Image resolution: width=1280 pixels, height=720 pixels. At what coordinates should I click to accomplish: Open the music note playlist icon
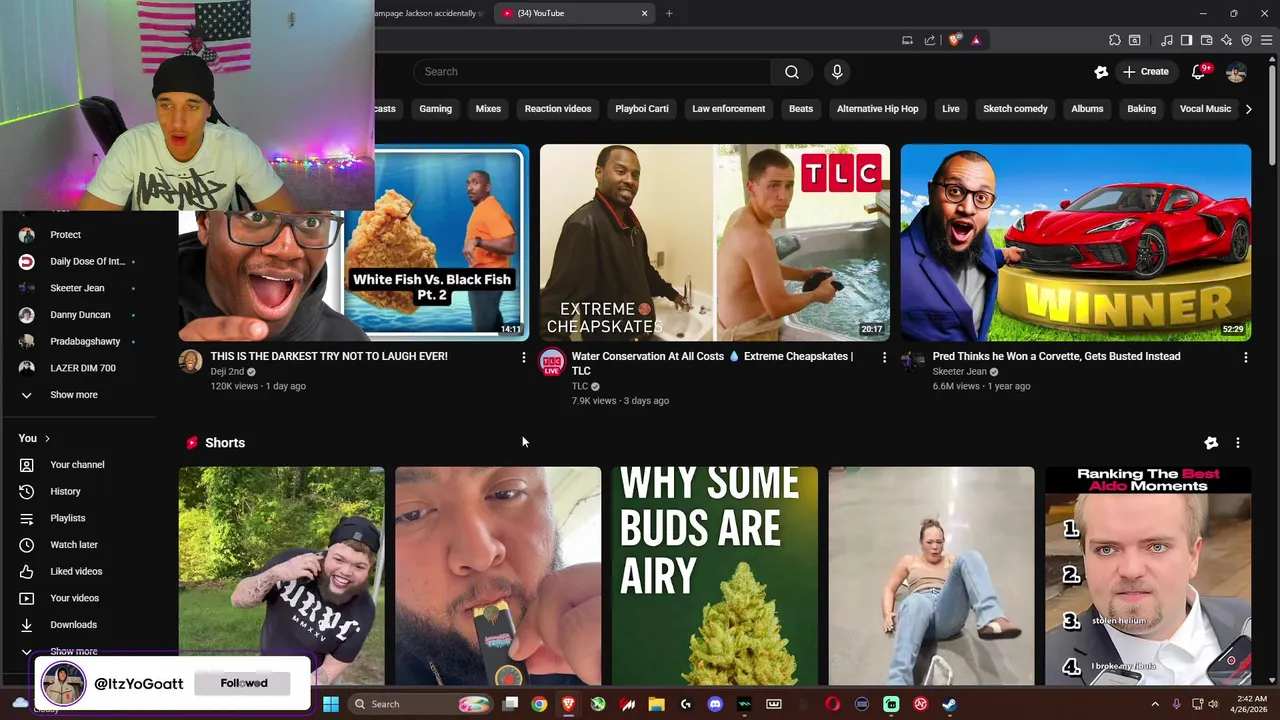[x=1166, y=40]
